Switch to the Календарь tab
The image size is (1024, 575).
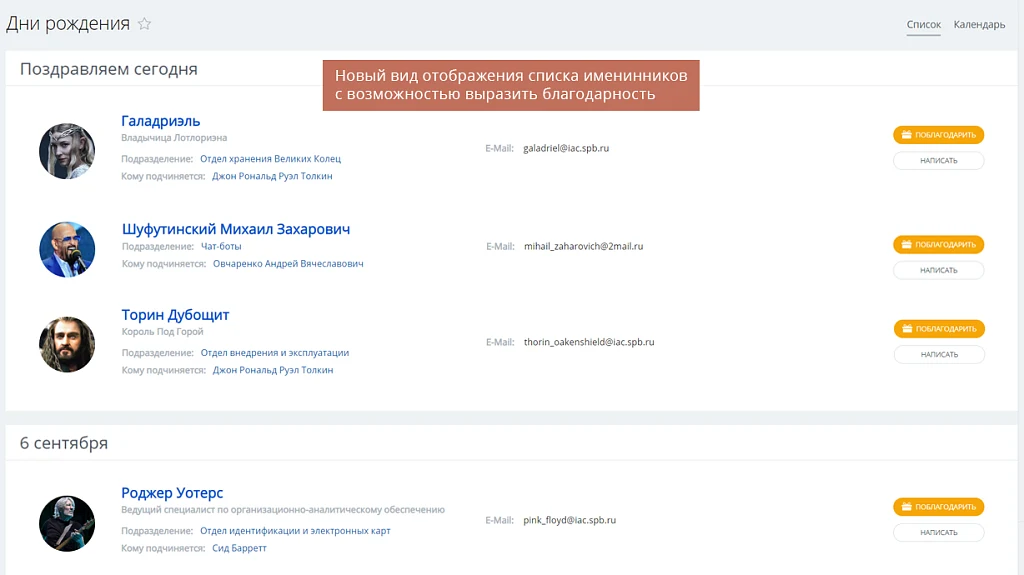(x=979, y=25)
